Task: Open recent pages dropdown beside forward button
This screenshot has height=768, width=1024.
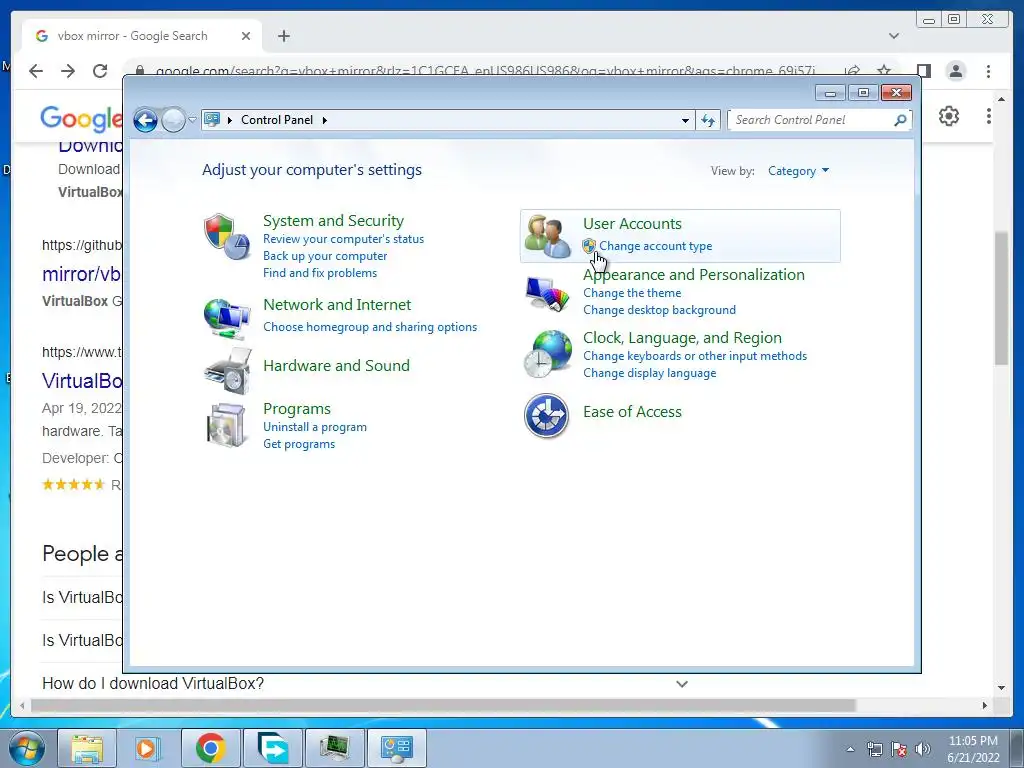Action: click(x=192, y=120)
